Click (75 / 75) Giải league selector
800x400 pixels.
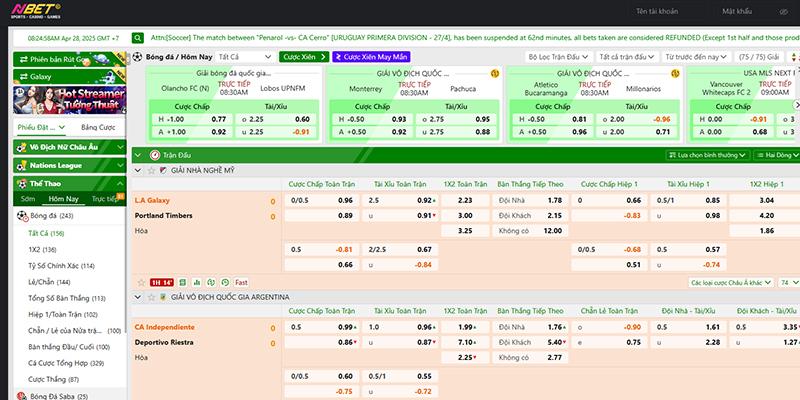pos(759,57)
